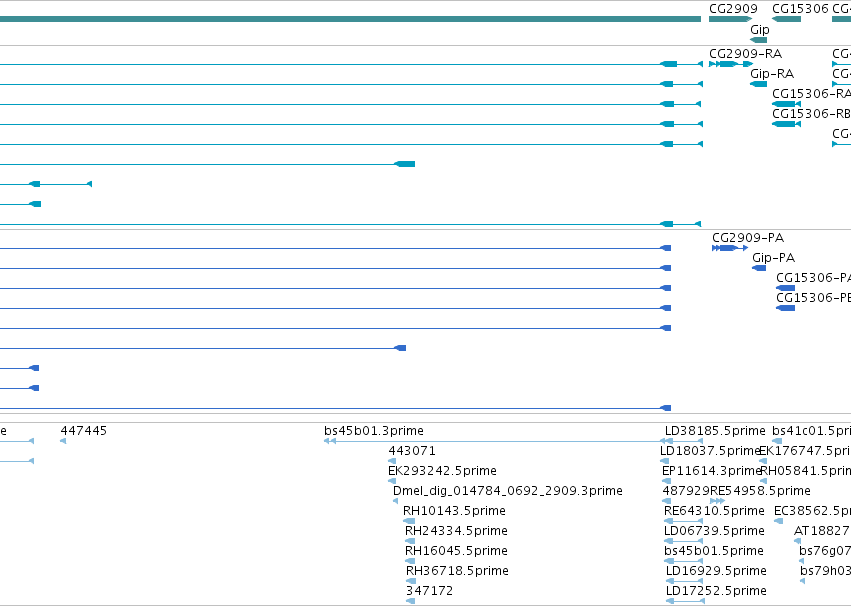Select EST feature 447445
Screen dimensions: 851x606
84,431
